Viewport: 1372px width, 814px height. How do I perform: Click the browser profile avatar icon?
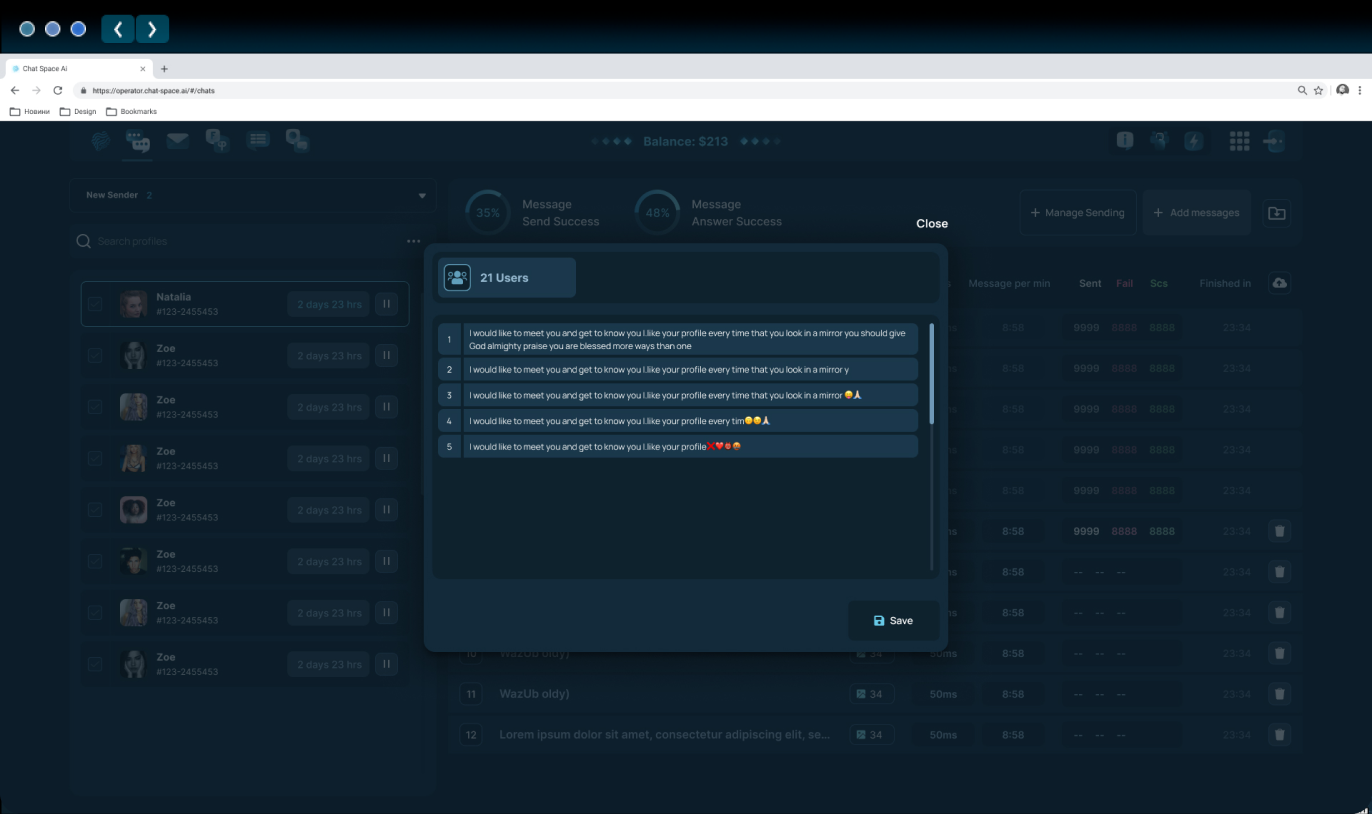tap(1343, 90)
